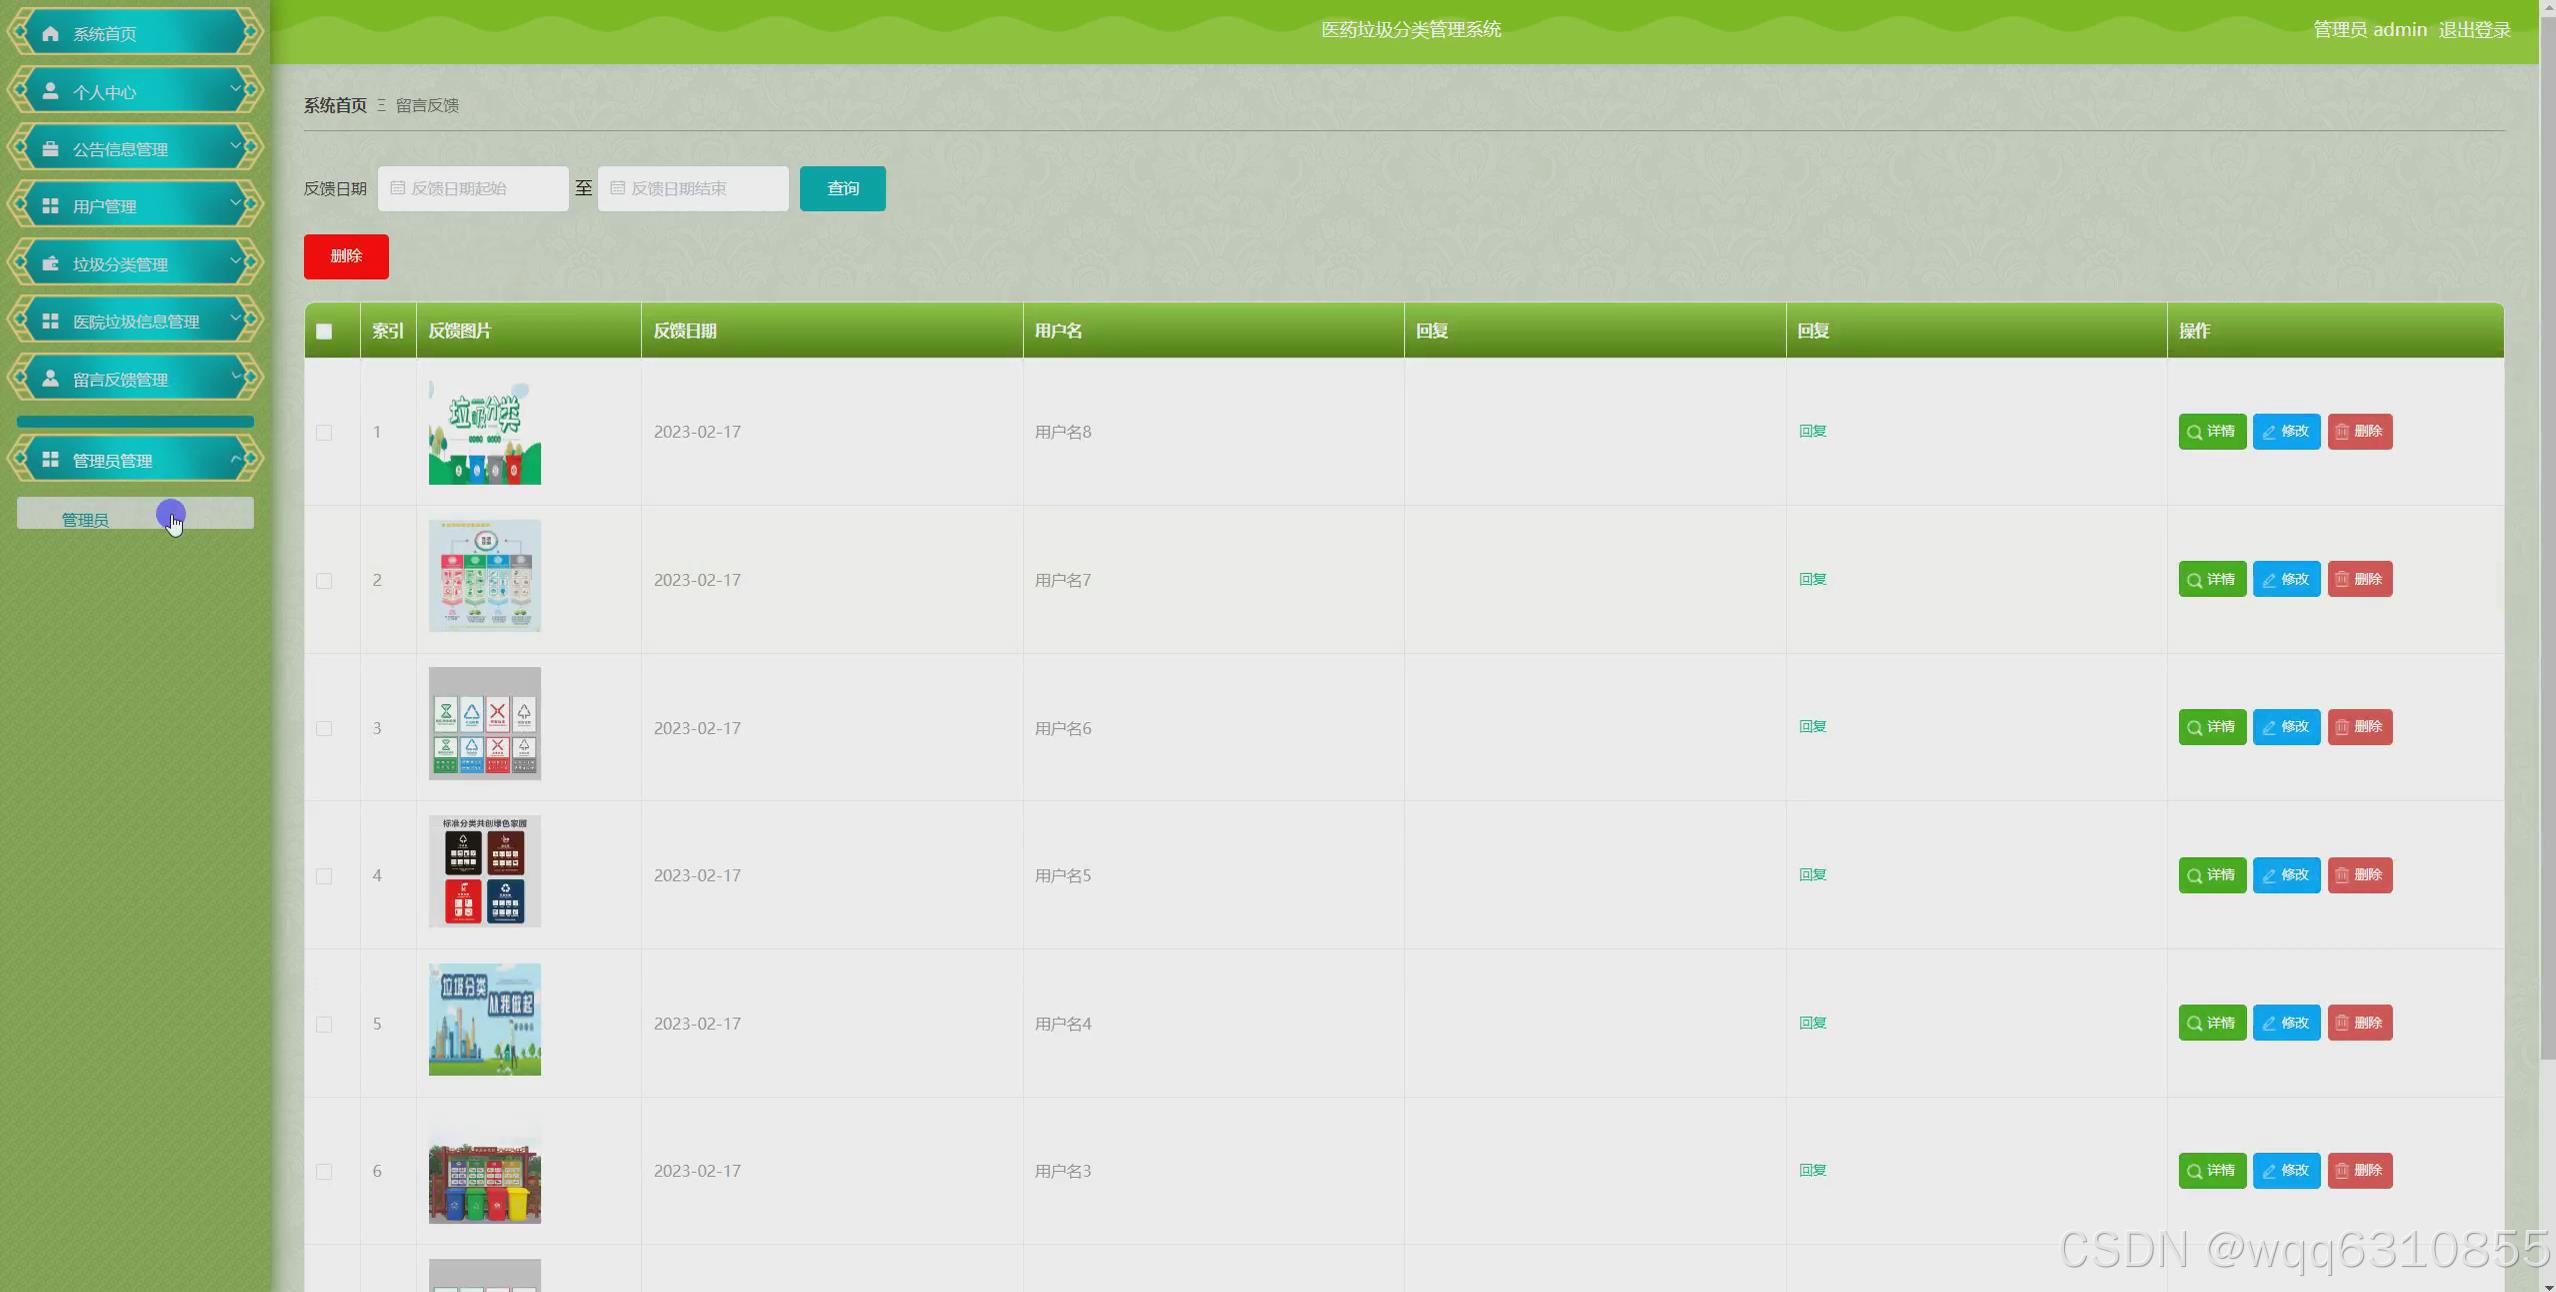
Task: Expand 公告信息管理 menu chevron
Action: [x=236, y=146]
